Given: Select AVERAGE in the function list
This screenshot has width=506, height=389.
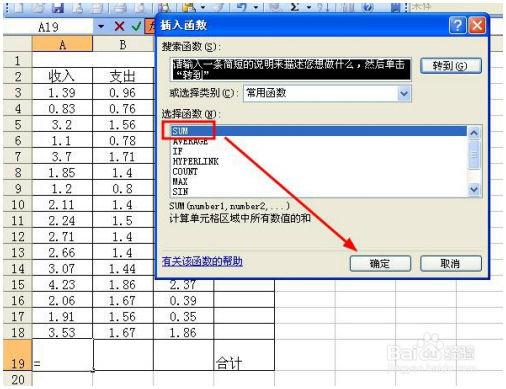Looking at the screenshot, I should tap(190, 141).
